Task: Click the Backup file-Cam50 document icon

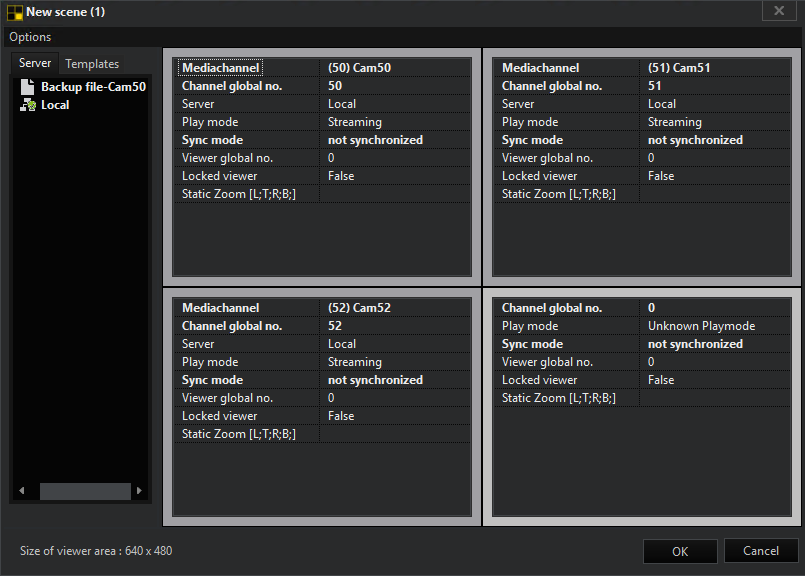Action: point(27,87)
